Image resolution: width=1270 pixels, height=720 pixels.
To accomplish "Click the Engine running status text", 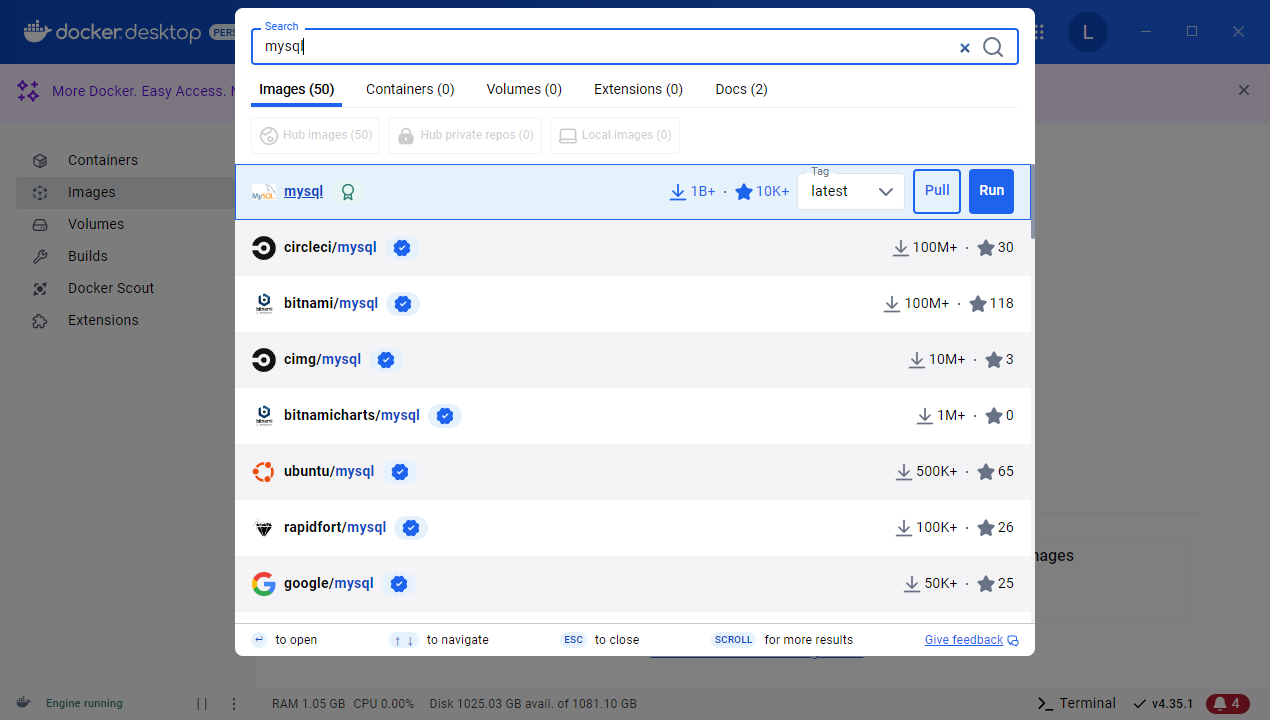I will click(84, 704).
